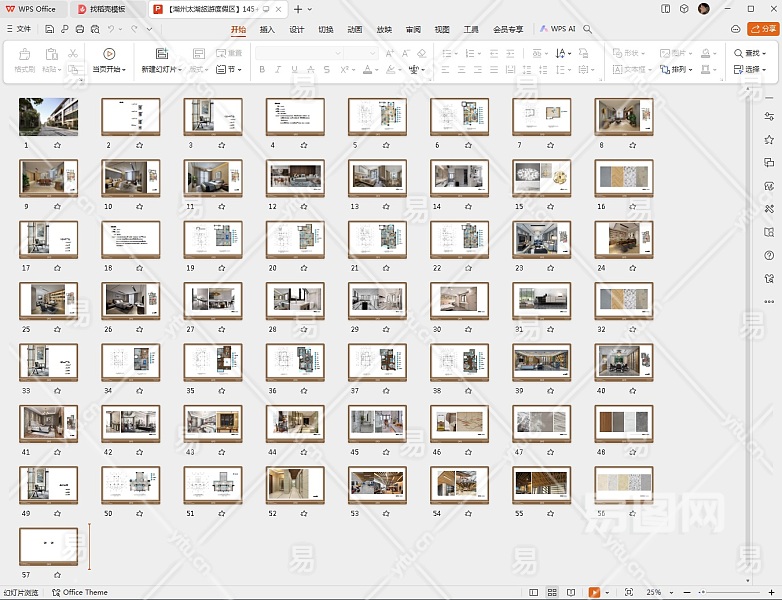Open the 文件 file menu dropdown
The image size is (782, 600).
[x=18, y=29]
